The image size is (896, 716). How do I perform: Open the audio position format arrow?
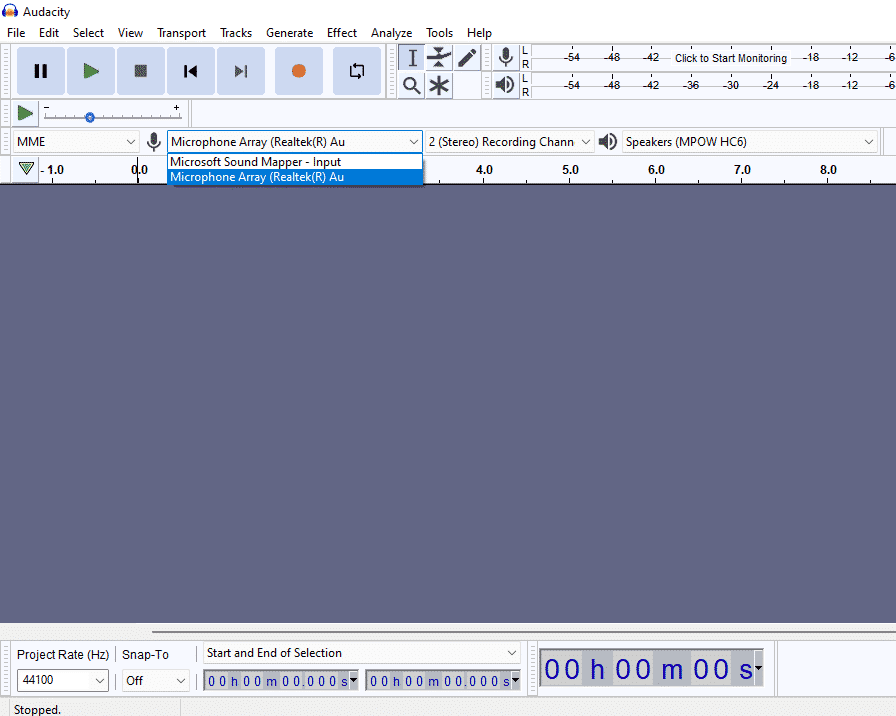click(759, 667)
